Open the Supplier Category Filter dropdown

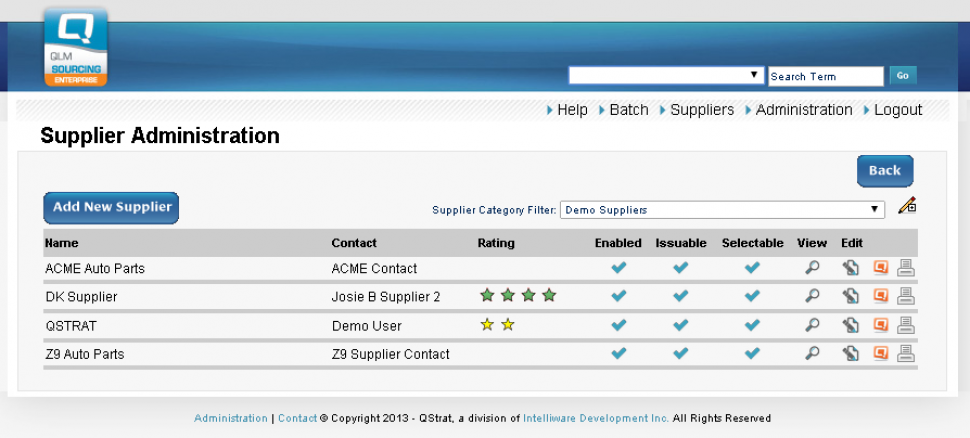click(x=722, y=210)
